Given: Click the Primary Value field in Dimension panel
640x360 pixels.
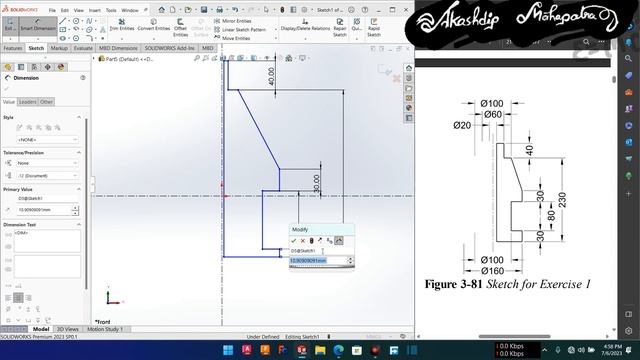Looking at the screenshot, I should click(x=44, y=210).
